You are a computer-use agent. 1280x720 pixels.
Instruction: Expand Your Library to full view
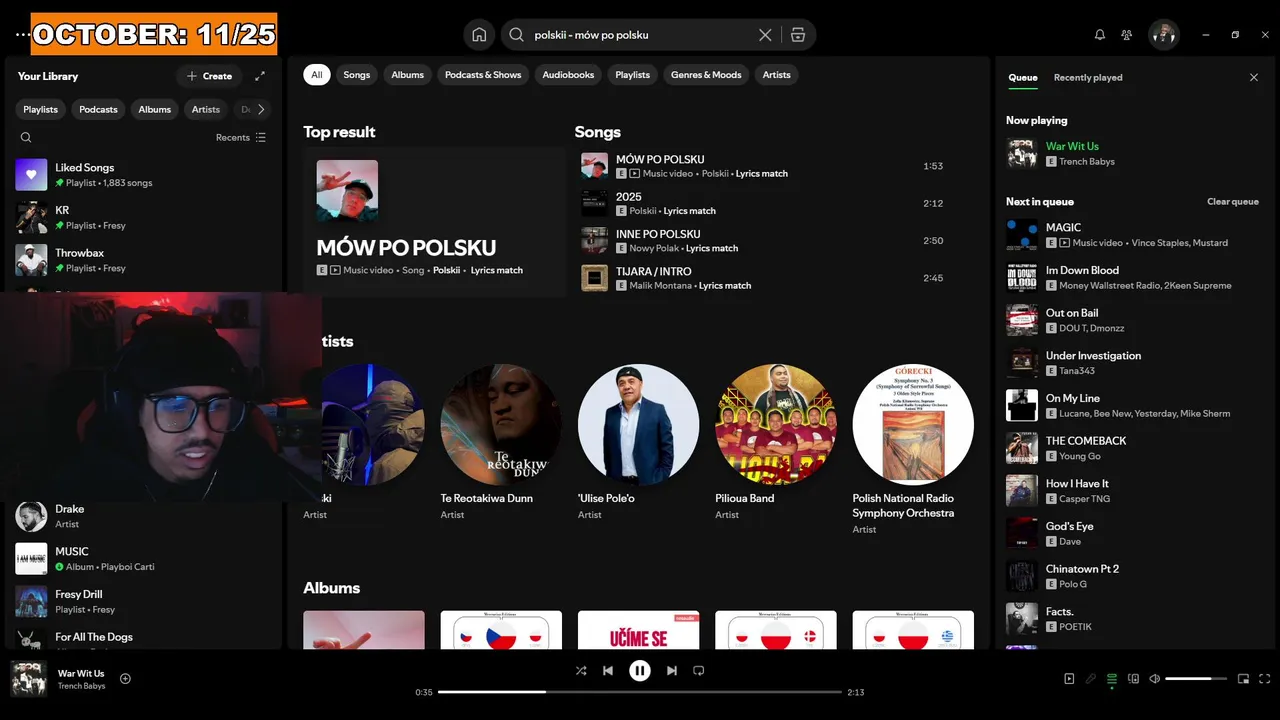260,76
